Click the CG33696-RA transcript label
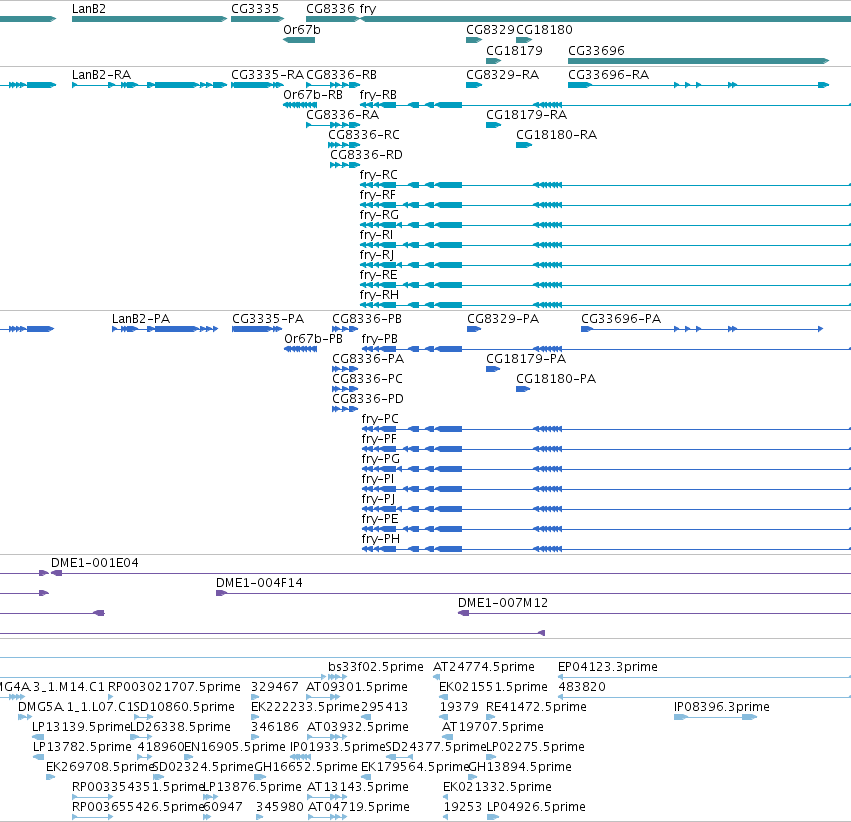The image size is (851, 822). click(x=608, y=75)
